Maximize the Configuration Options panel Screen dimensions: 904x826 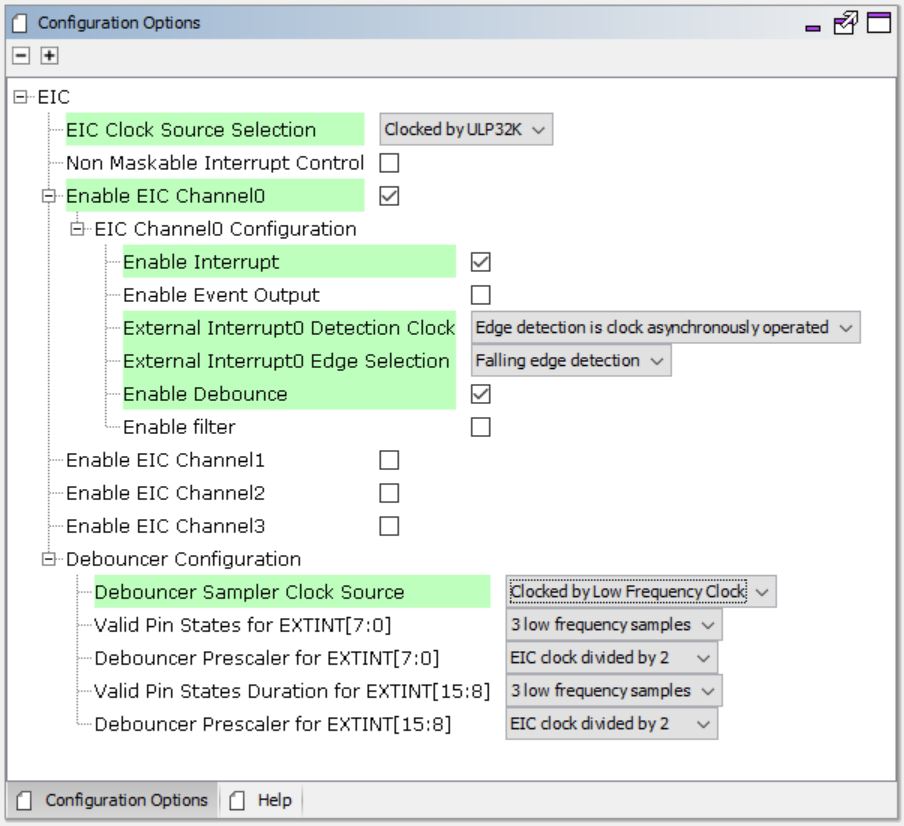(x=878, y=23)
